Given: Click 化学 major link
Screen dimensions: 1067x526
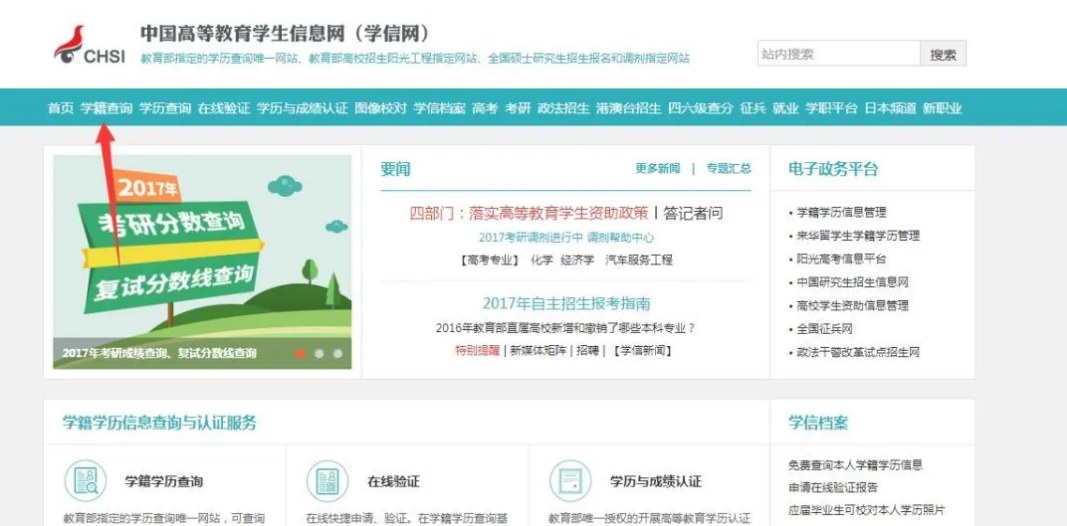Looking at the screenshot, I should click(x=541, y=260).
